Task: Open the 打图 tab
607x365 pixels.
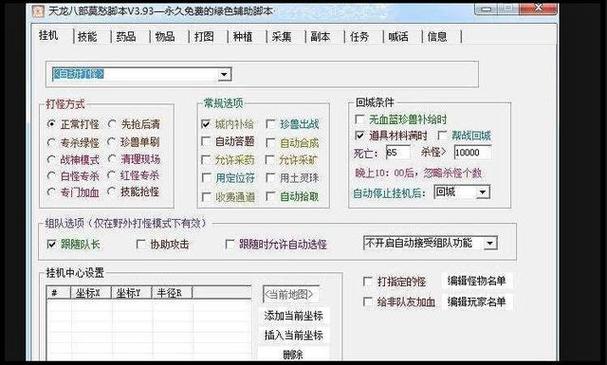Action: click(204, 37)
